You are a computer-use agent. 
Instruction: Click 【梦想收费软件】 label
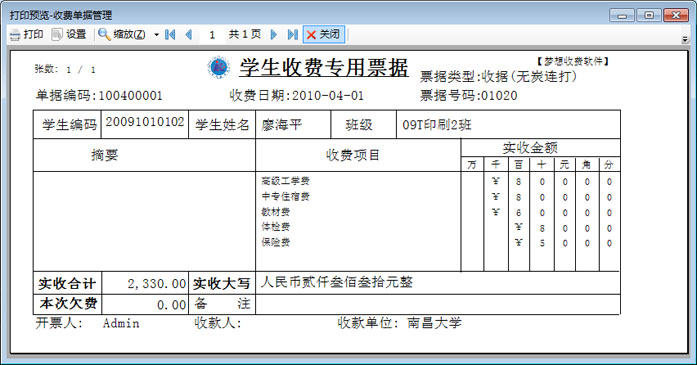click(x=572, y=61)
